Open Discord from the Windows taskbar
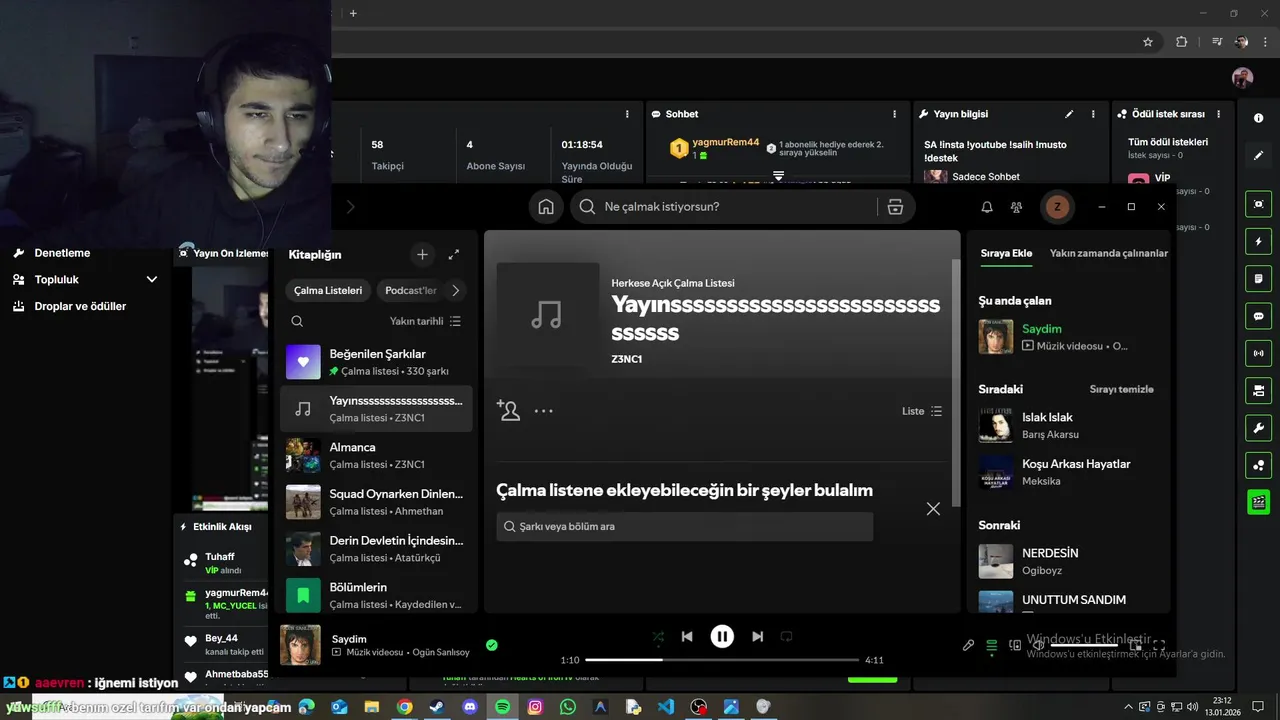The width and height of the screenshot is (1280, 720). [x=470, y=706]
